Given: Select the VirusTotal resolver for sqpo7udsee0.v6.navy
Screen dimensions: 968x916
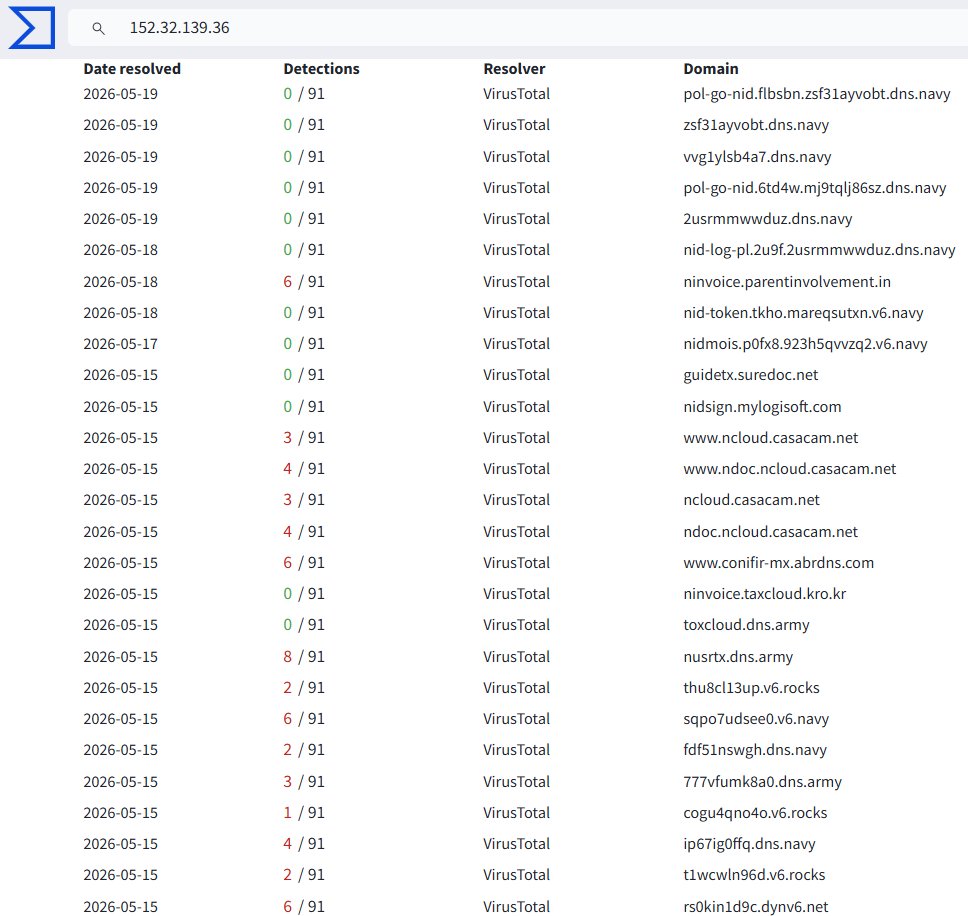Looking at the screenshot, I should pyautogui.click(x=516, y=718).
